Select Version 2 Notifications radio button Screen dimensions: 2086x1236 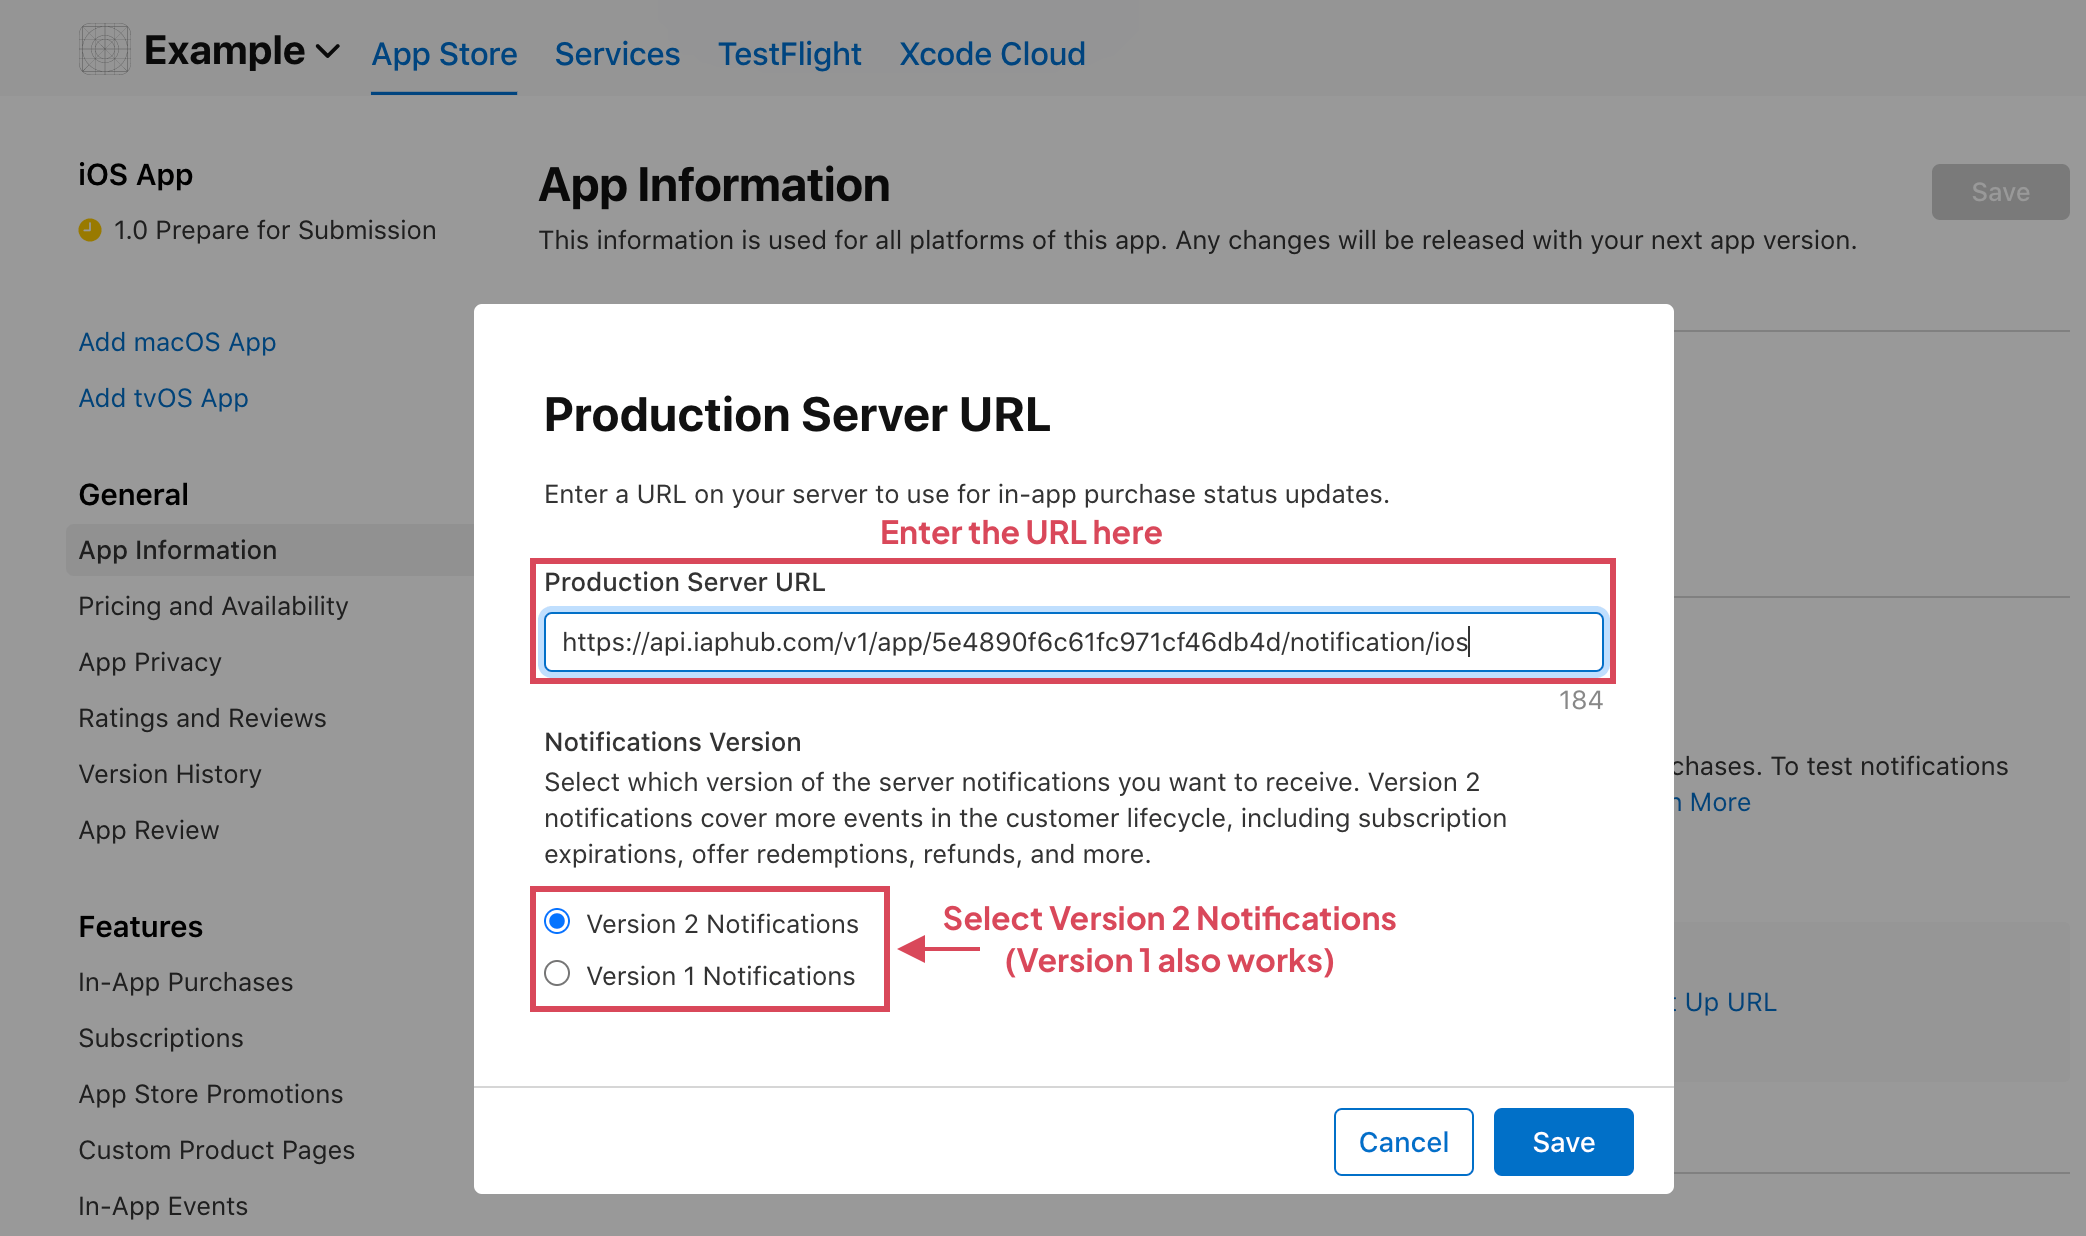[558, 921]
